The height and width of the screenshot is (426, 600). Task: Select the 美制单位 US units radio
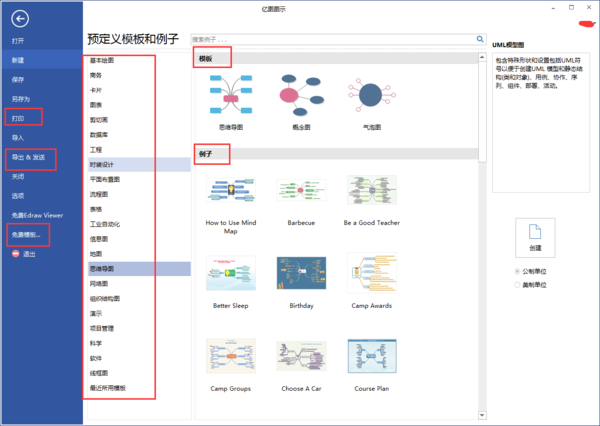click(x=517, y=285)
